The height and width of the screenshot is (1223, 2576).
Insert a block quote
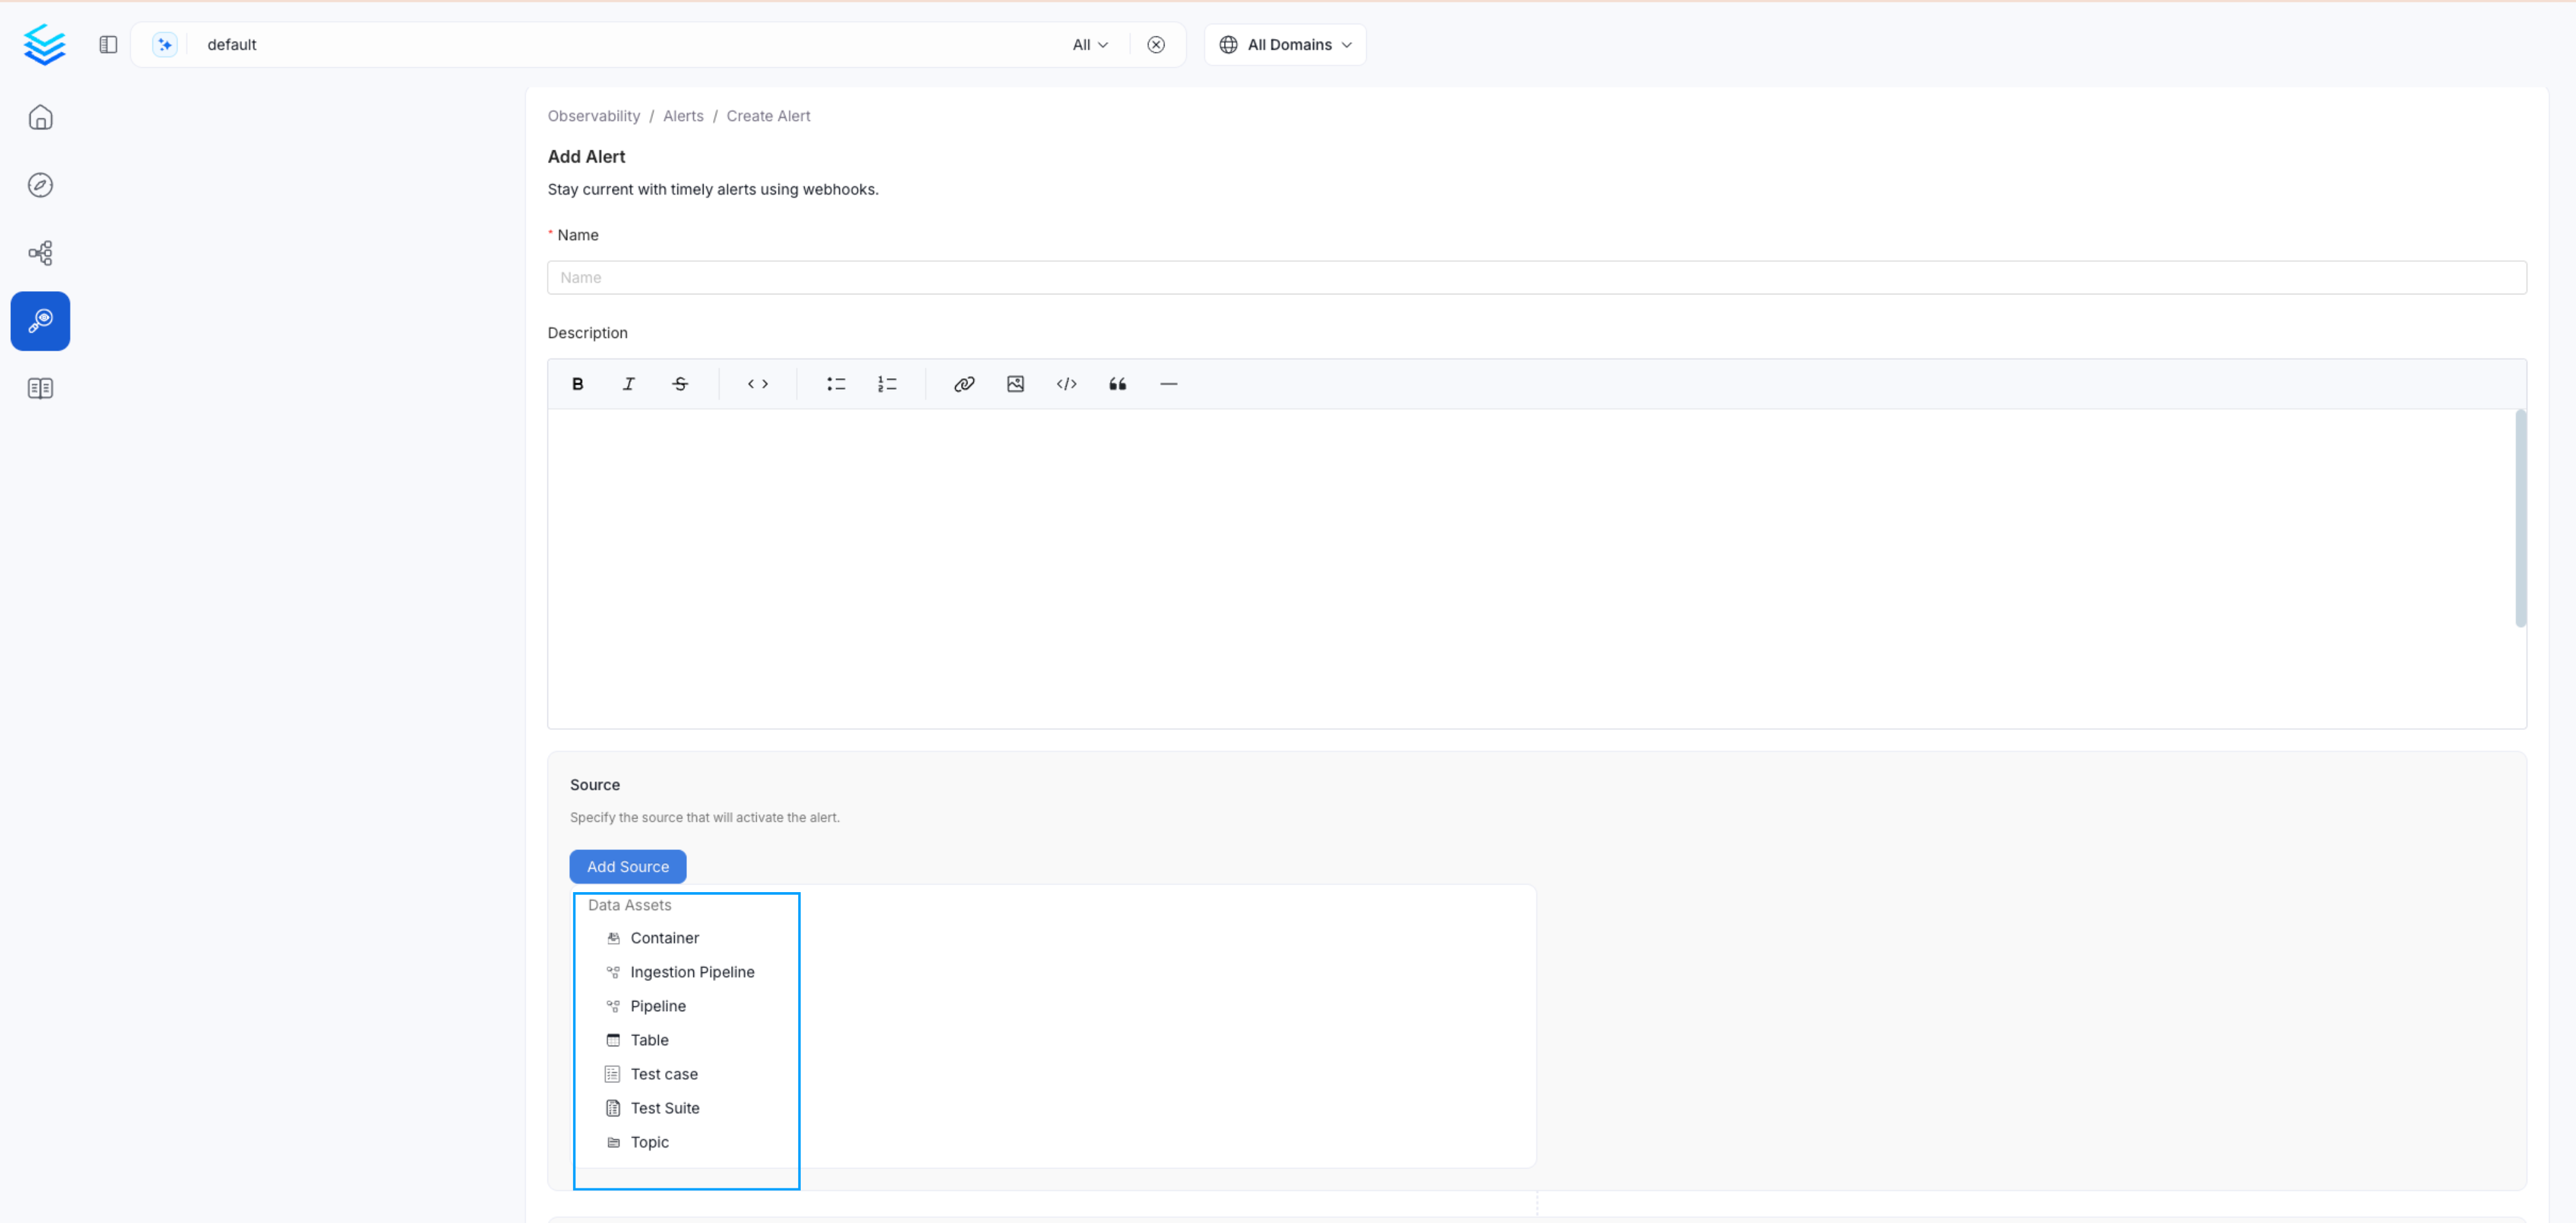point(1117,384)
